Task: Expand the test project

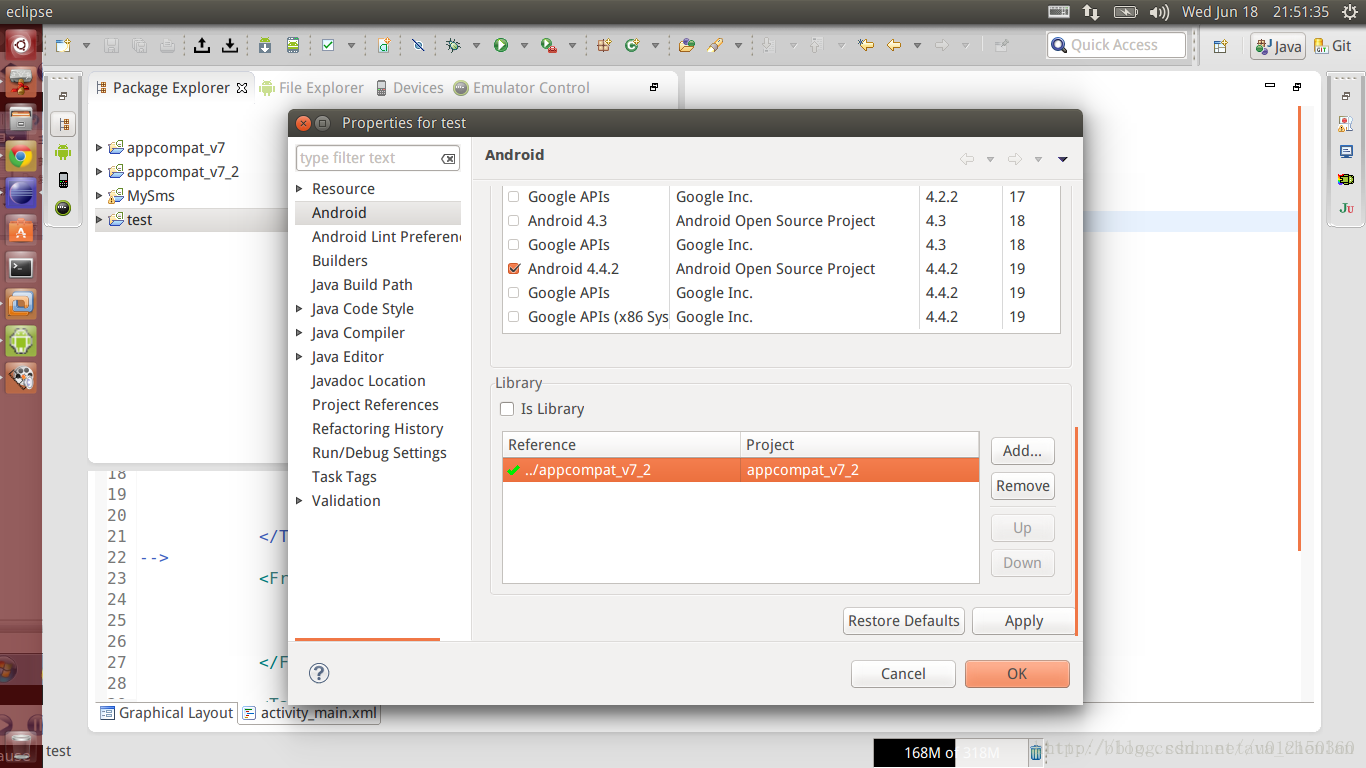Action: click(x=99, y=220)
